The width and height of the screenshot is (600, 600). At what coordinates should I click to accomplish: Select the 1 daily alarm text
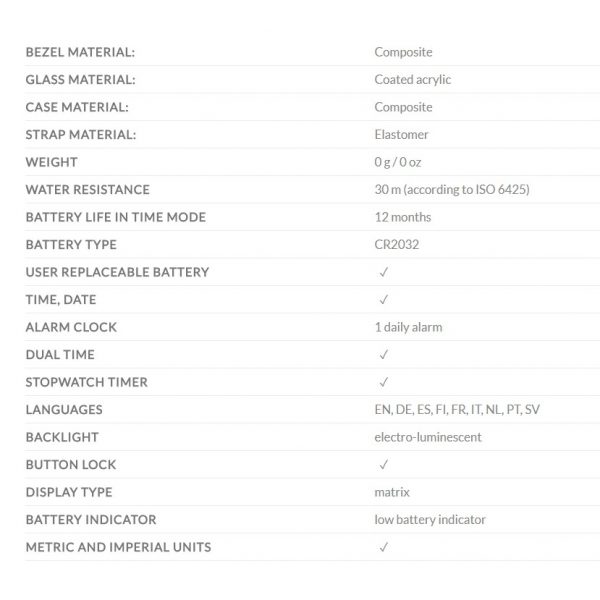[x=408, y=327]
